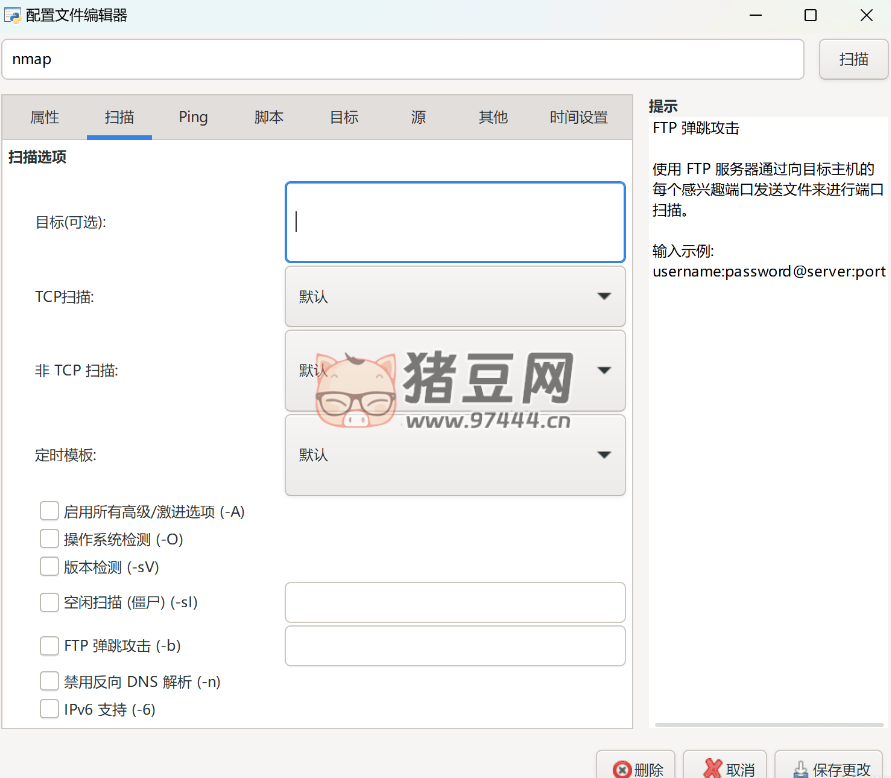Minimize the profile editor window
Screen dimensions: 891x778
(755, 15)
